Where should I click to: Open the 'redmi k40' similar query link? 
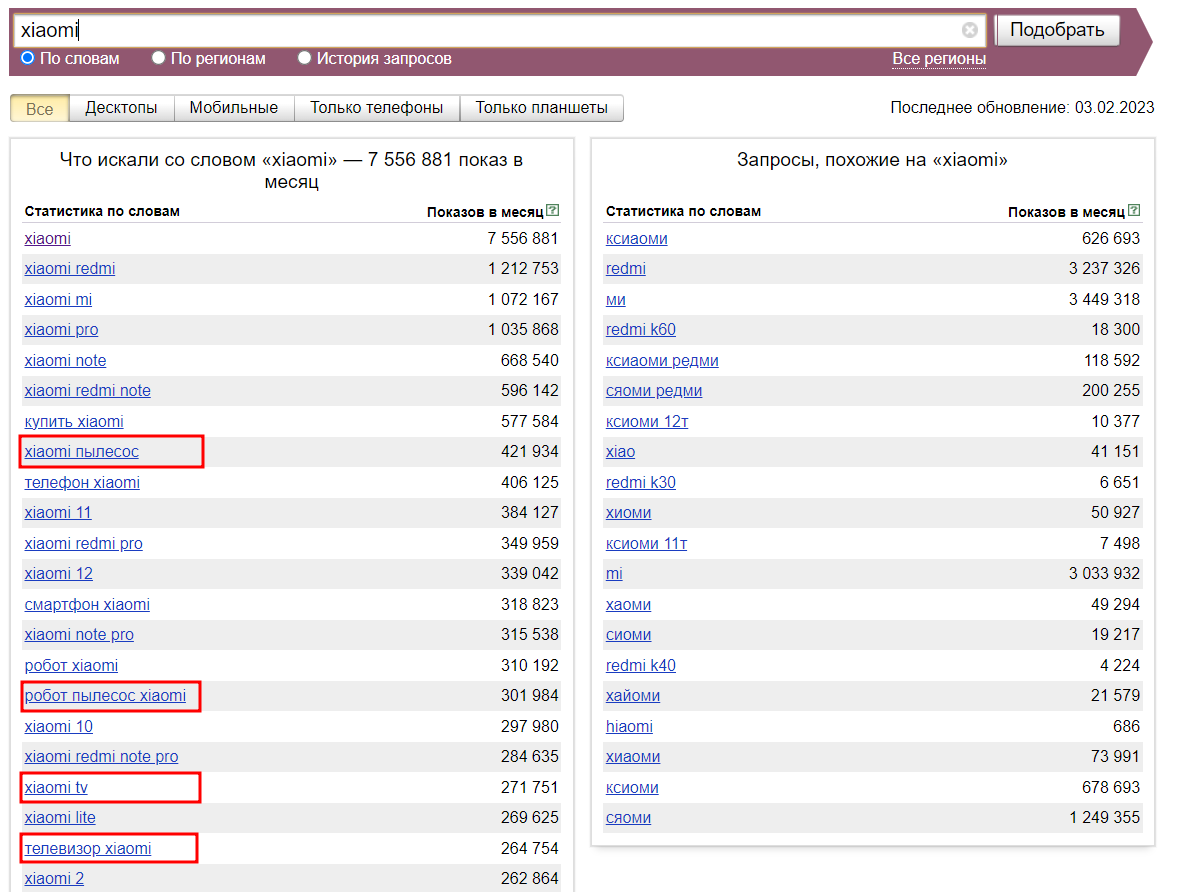[641, 666]
